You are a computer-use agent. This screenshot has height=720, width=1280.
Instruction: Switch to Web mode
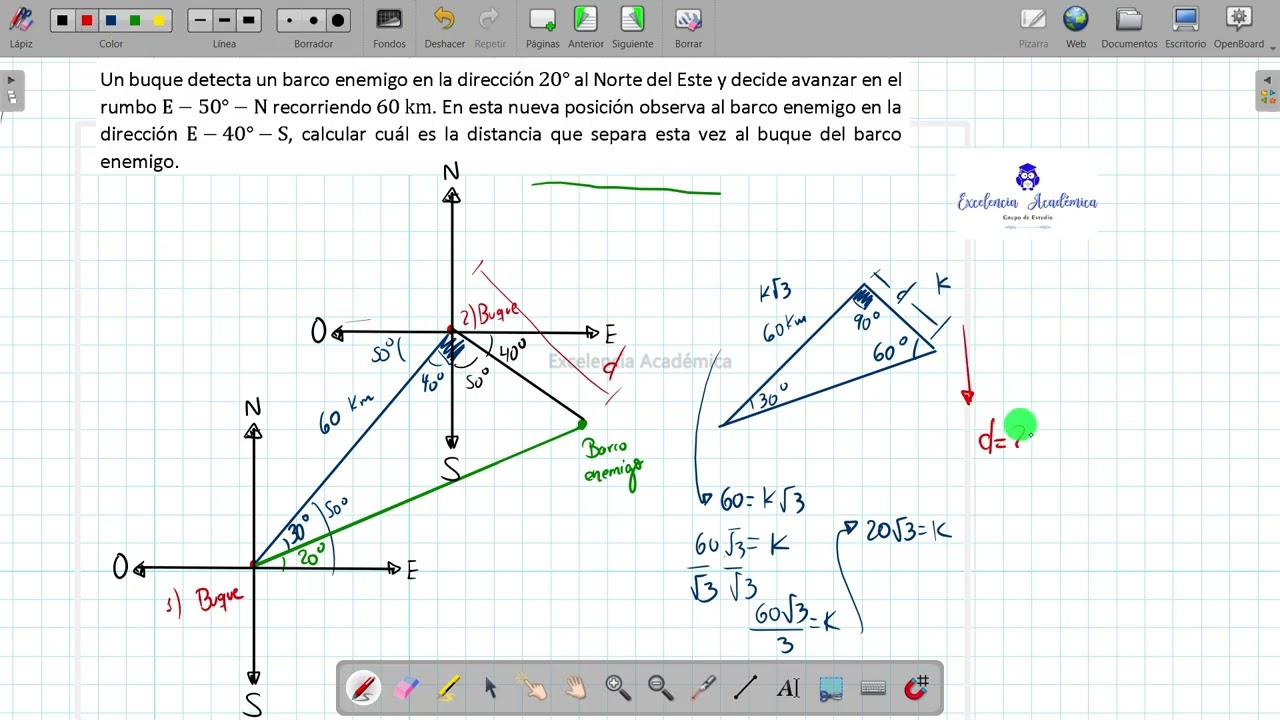point(1076,27)
